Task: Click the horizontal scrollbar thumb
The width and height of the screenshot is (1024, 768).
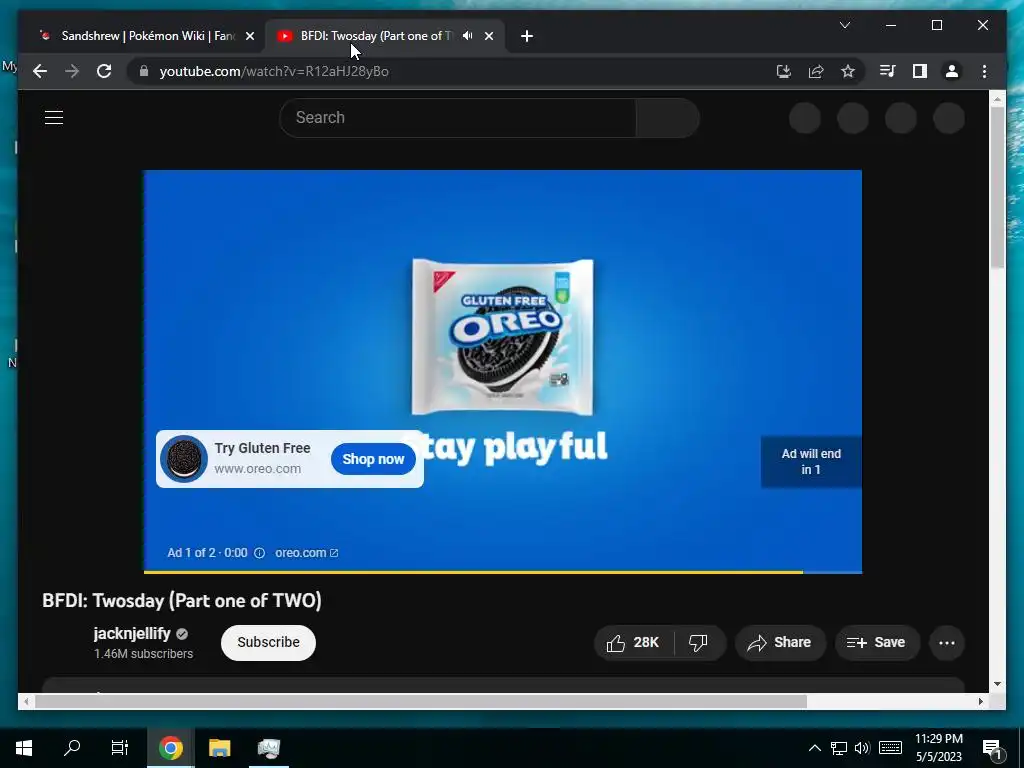Action: 421,701
